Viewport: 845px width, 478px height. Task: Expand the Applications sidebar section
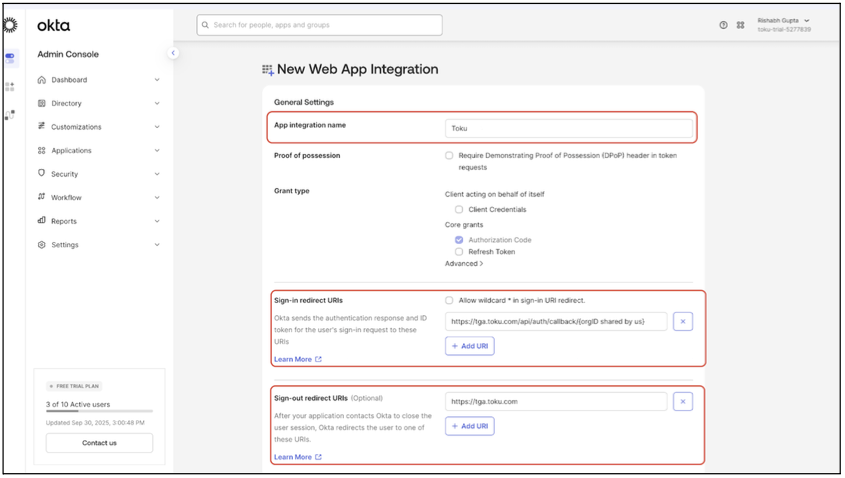coord(99,150)
